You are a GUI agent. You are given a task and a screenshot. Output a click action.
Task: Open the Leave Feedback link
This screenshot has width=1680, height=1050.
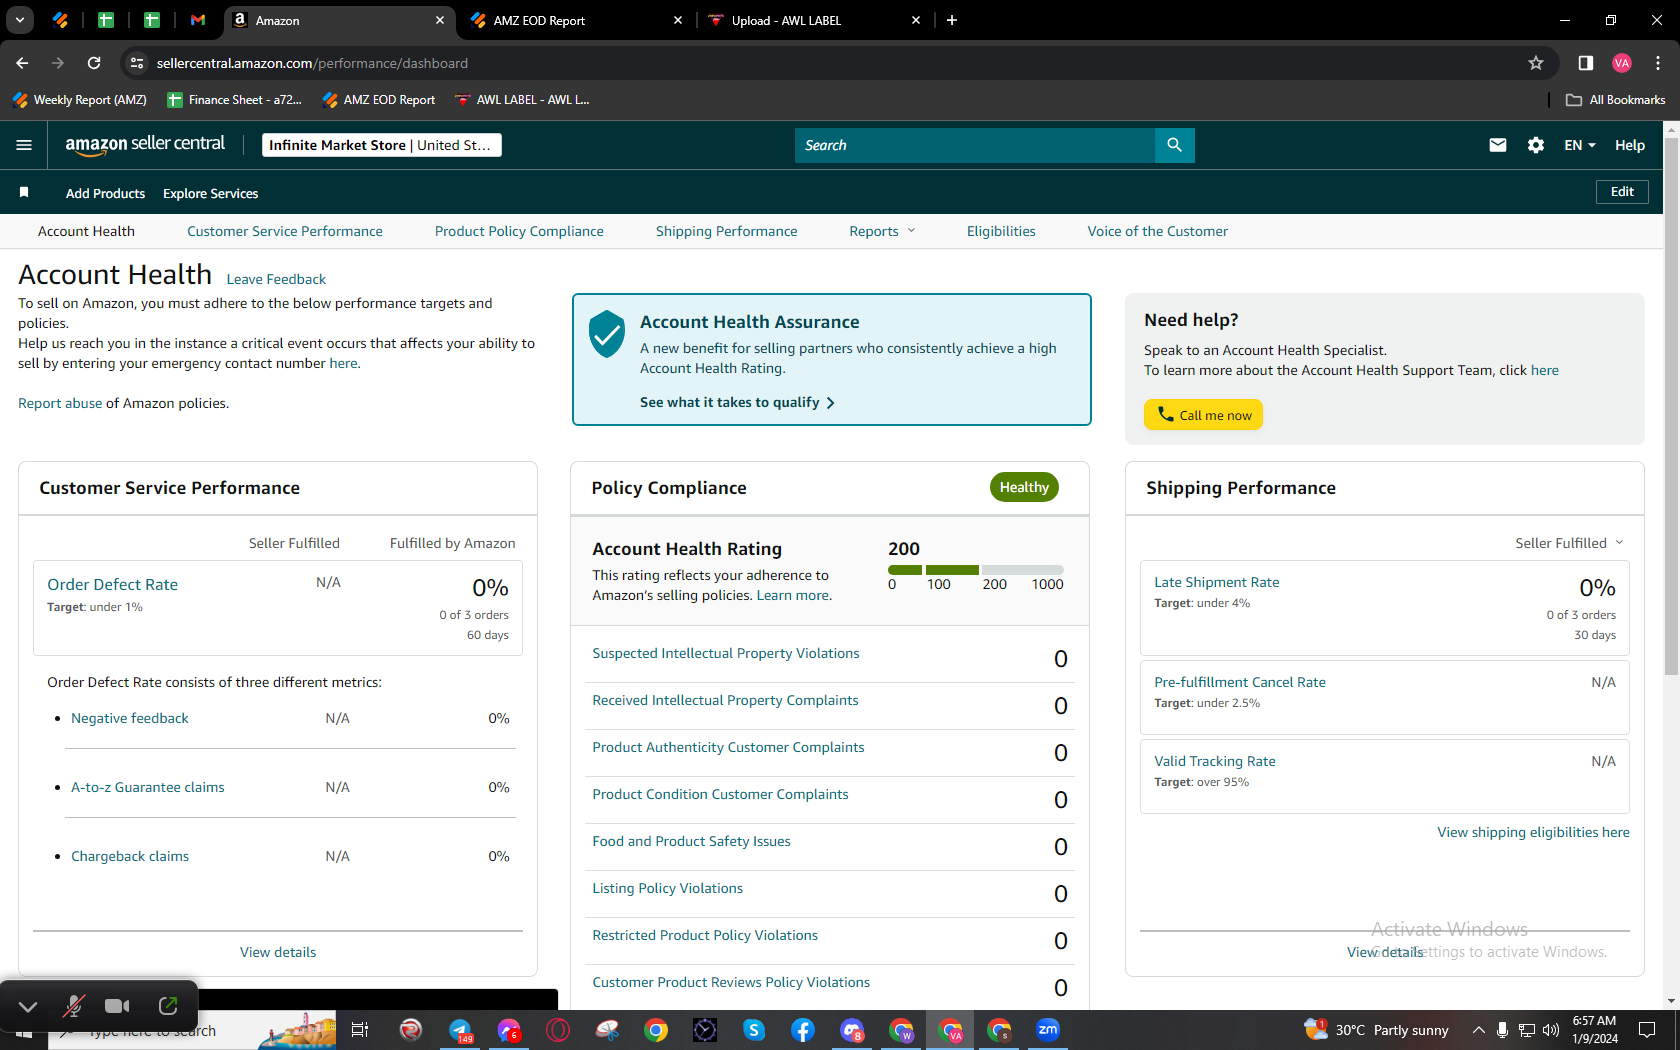click(276, 279)
